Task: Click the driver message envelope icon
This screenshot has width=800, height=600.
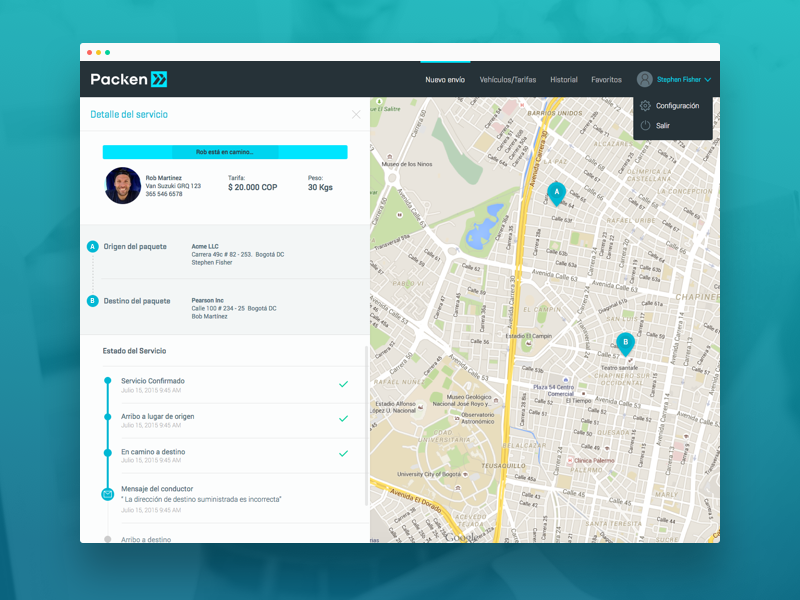Action: point(108,494)
